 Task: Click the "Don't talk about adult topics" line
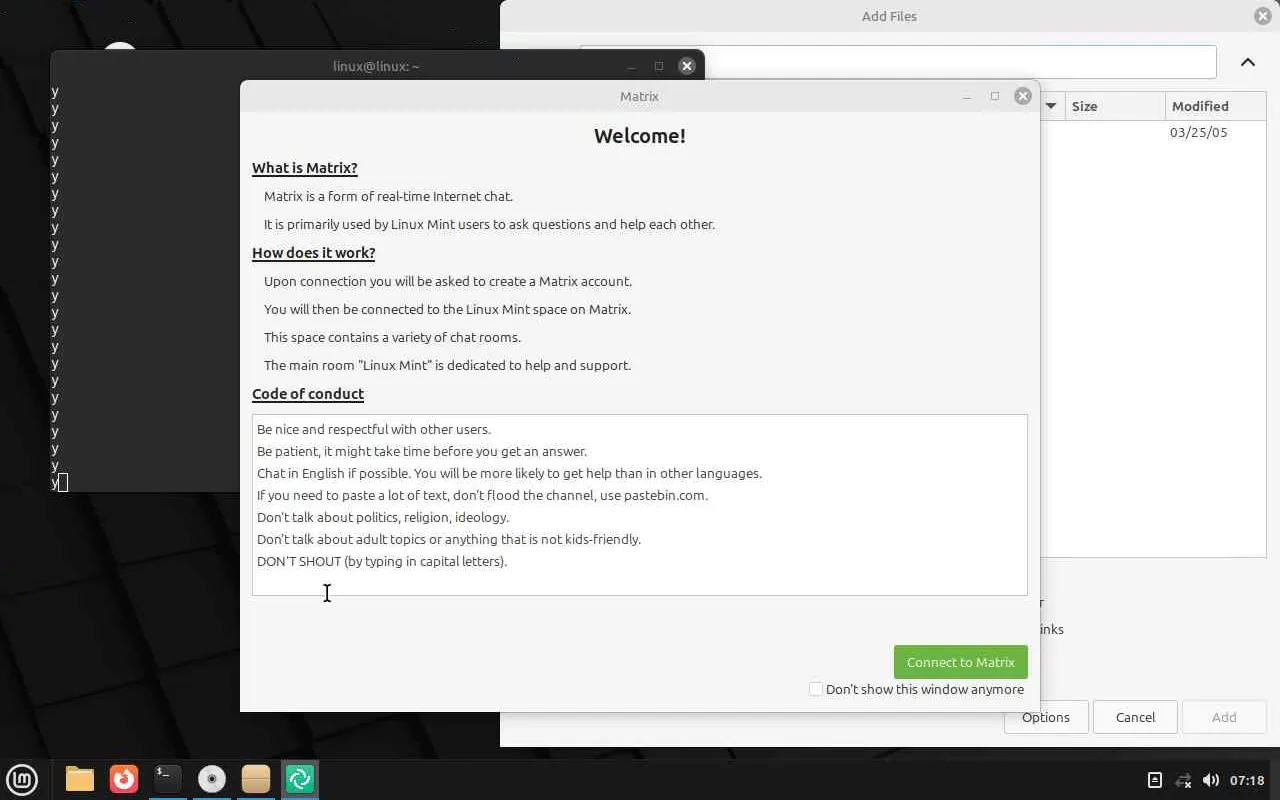(x=449, y=539)
